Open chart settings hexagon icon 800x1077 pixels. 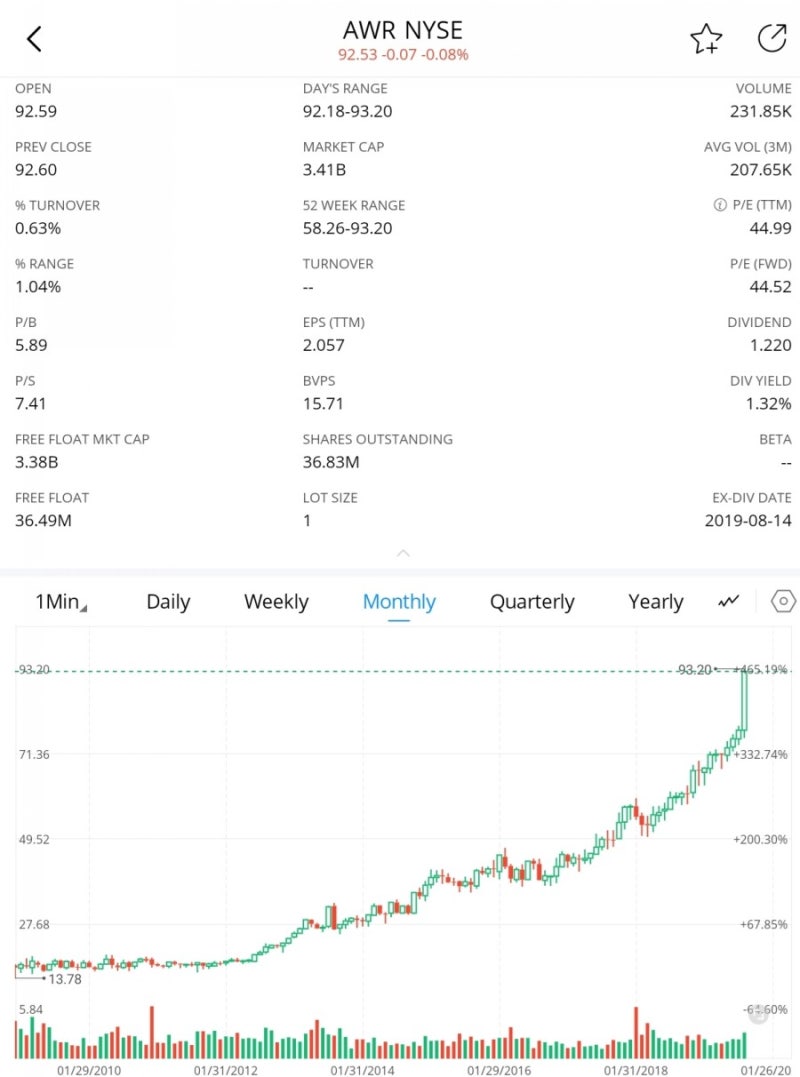(784, 601)
